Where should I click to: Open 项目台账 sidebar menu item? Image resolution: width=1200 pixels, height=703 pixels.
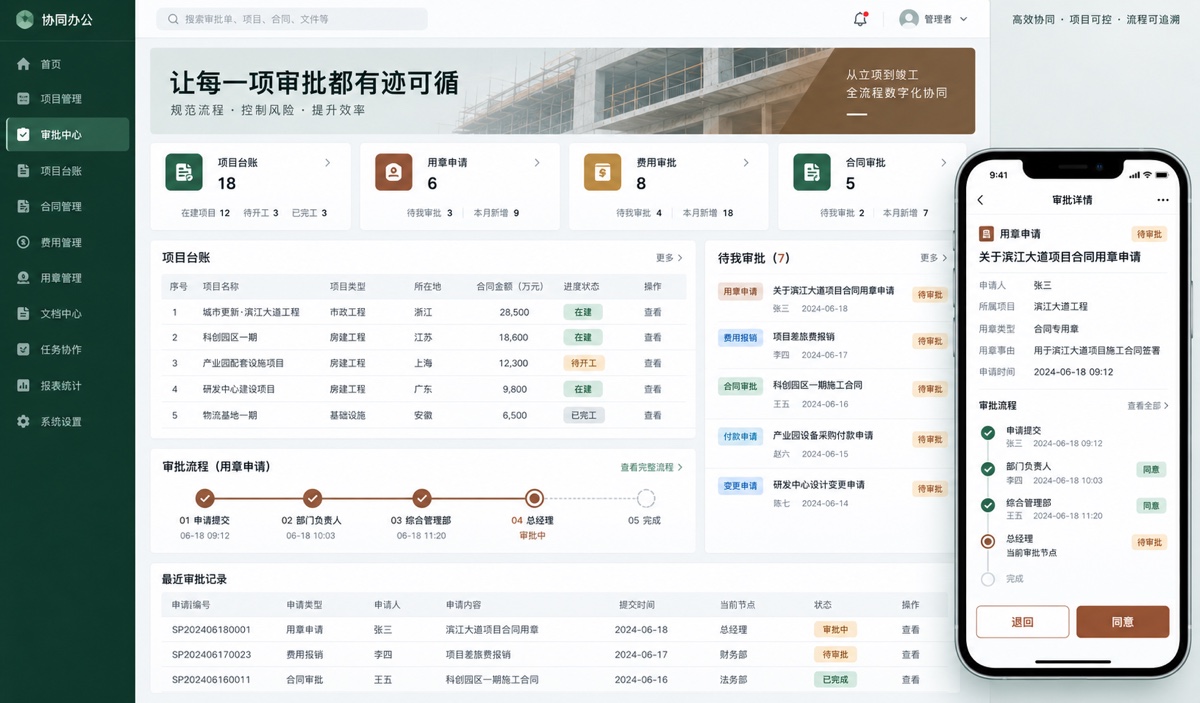click(67, 171)
